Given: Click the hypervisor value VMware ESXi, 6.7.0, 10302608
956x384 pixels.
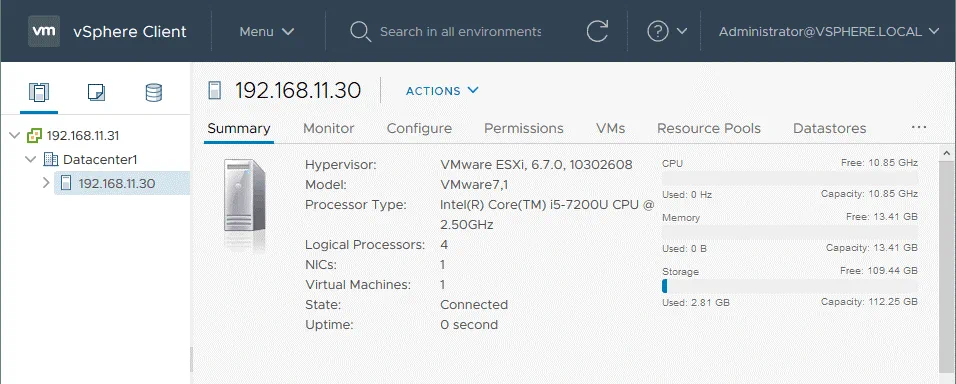Looking at the screenshot, I should [x=536, y=165].
